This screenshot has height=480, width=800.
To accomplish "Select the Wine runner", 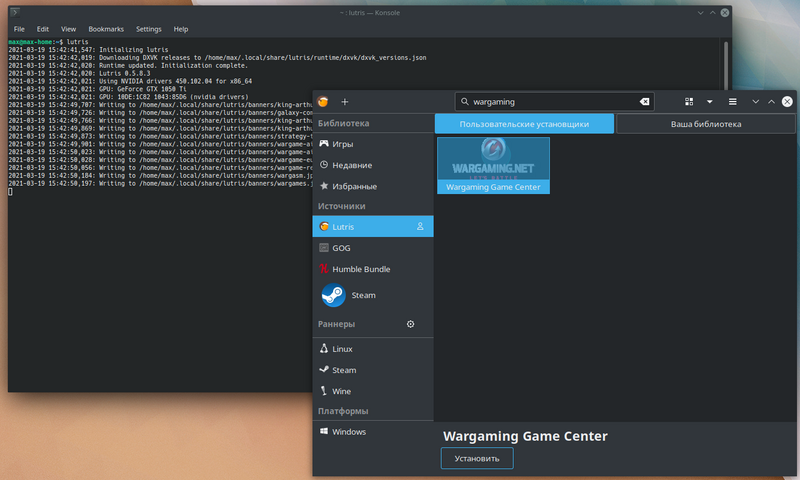I will (373, 391).
